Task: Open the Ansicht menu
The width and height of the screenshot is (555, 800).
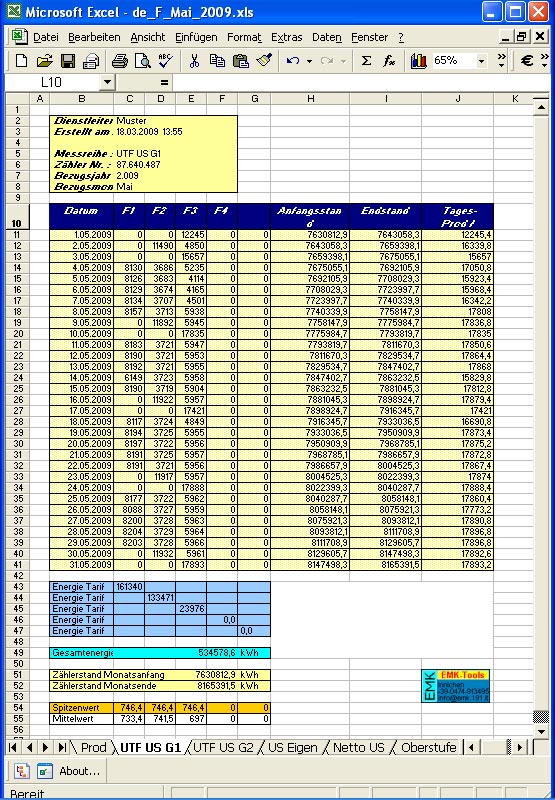Action: tap(148, 37)
